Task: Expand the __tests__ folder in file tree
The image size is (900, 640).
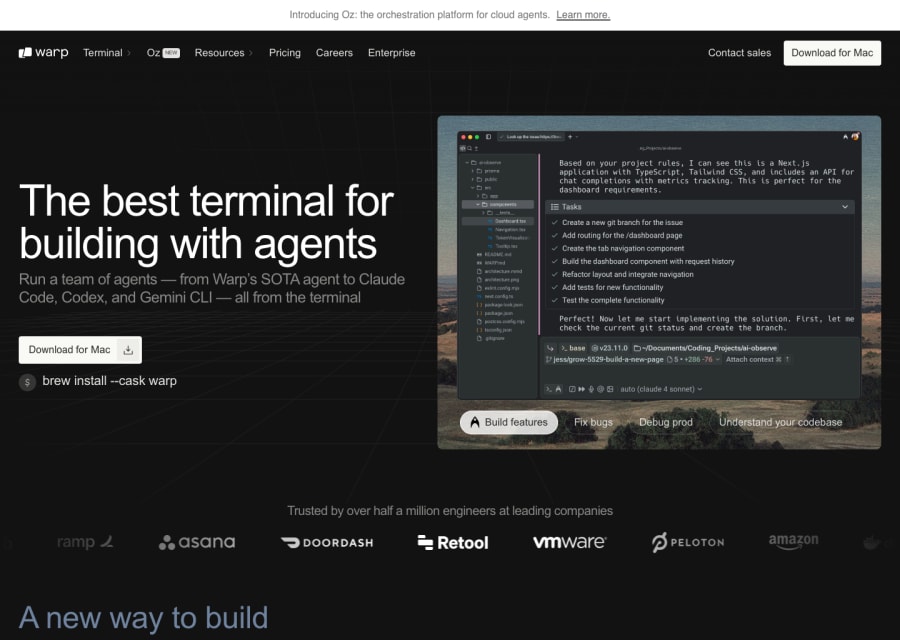Action: pyautogui.click(x=483, y=213)
